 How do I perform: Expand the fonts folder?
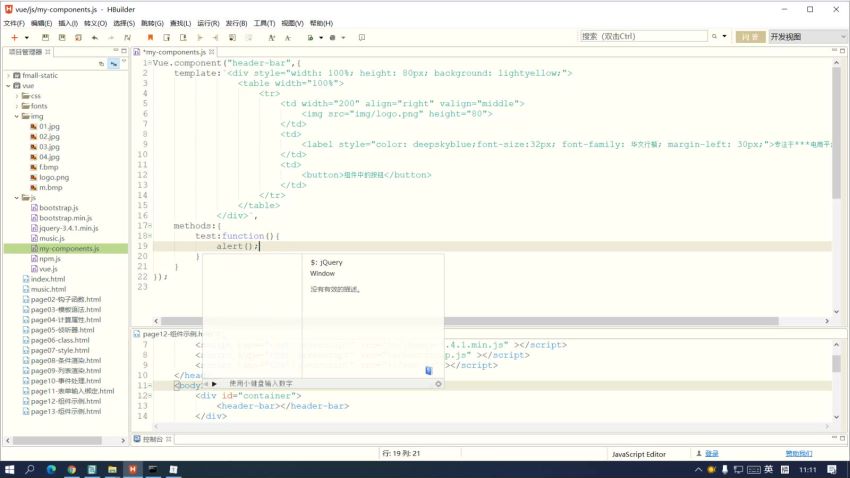pyautogui.click(x=17, y=106)
